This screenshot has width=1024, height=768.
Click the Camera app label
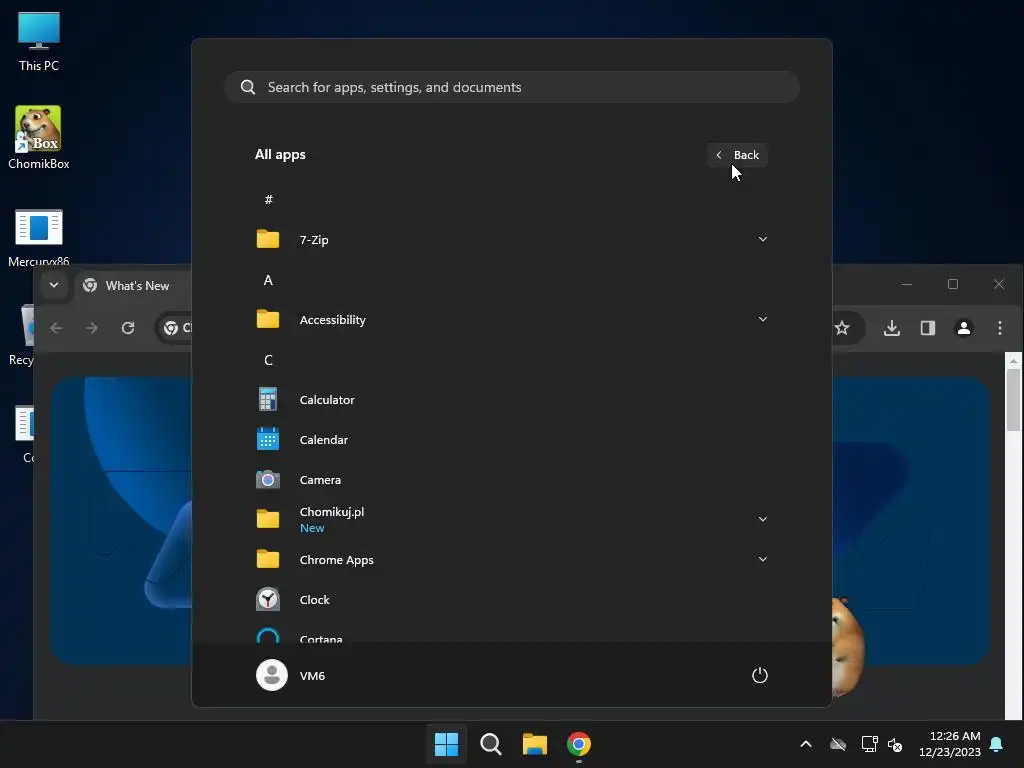tap(320, 479)
